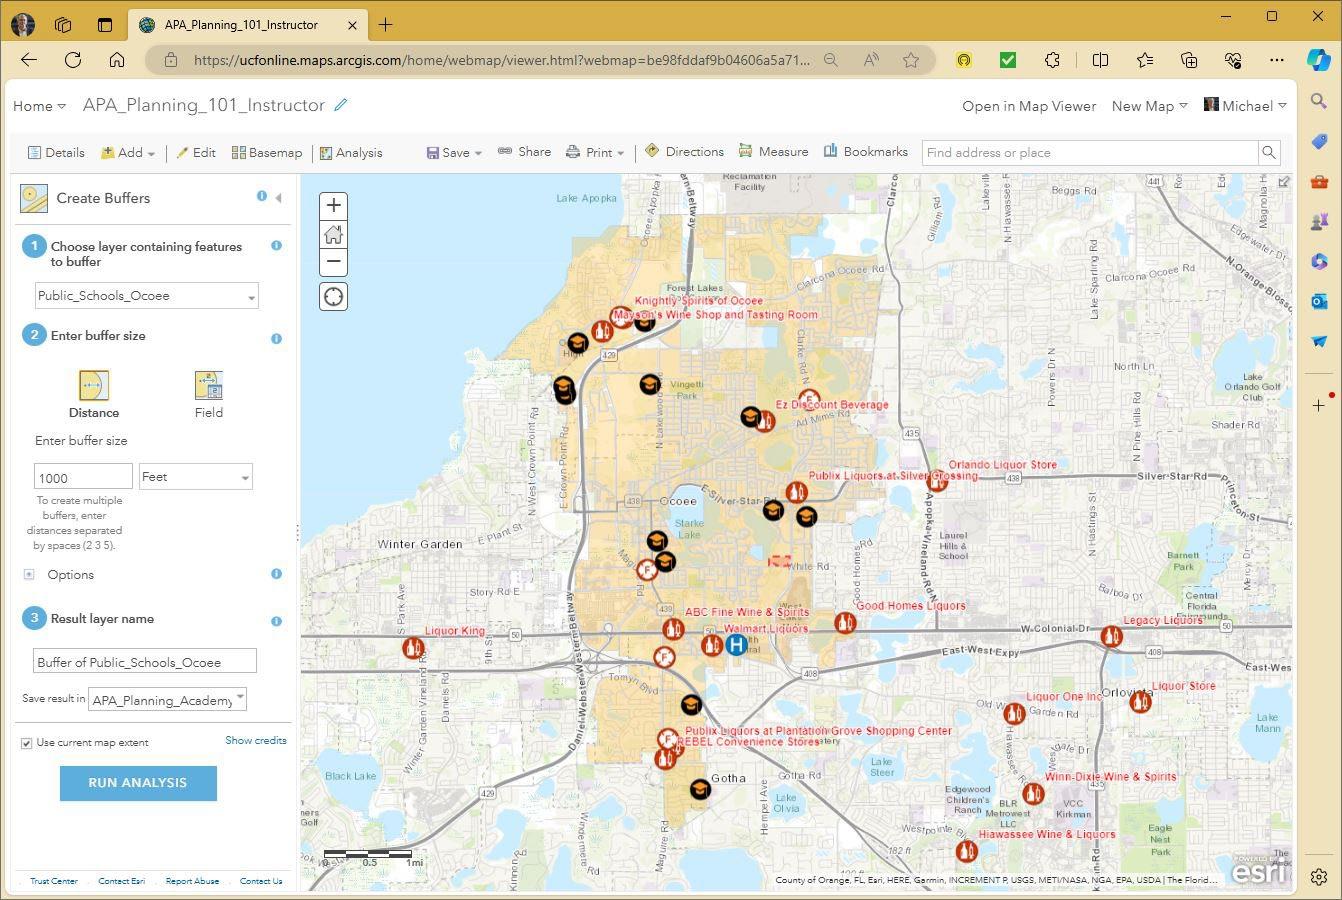Image resolution: width=1342 pixels, height=900 pixels.
Task: Find my location on the map
Action: 333,297
